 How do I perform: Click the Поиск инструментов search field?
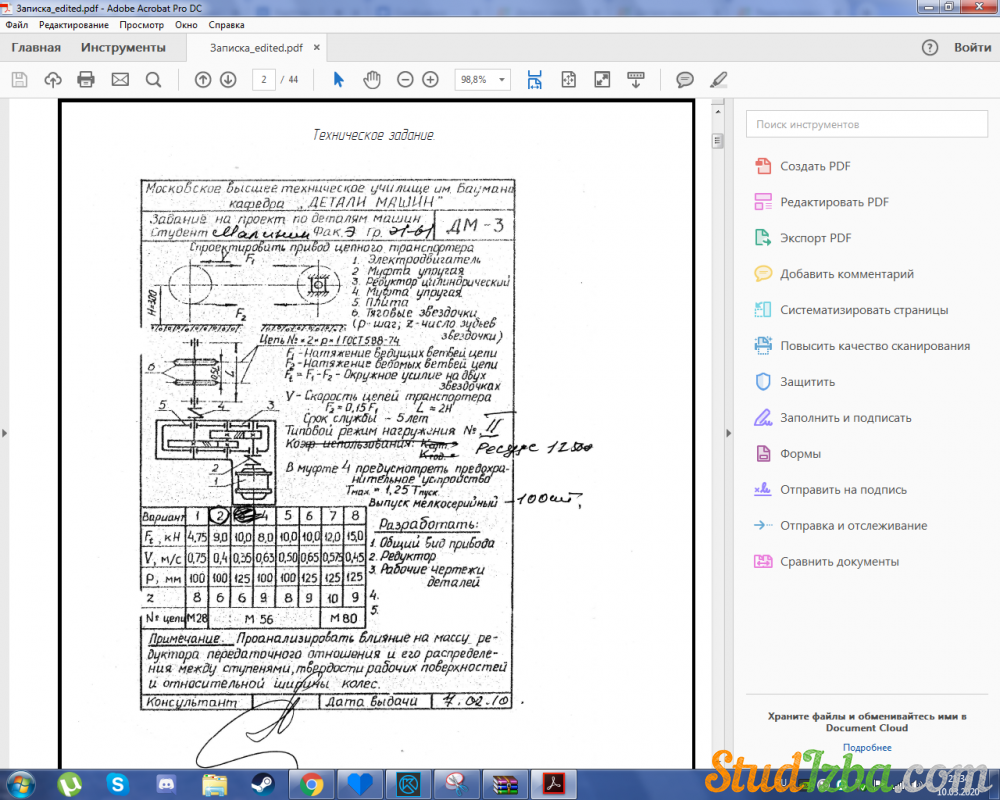[x=866, y=124]
